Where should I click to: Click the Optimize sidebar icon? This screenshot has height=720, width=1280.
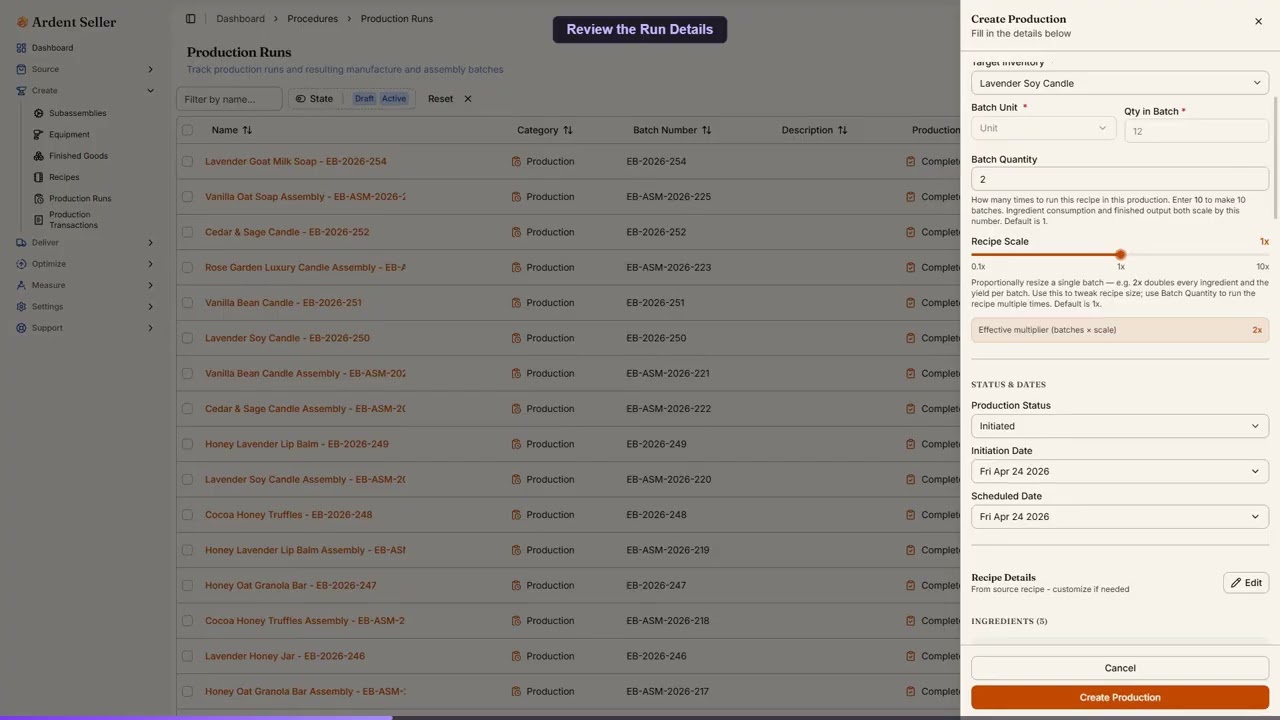click(x=21, y=264)
